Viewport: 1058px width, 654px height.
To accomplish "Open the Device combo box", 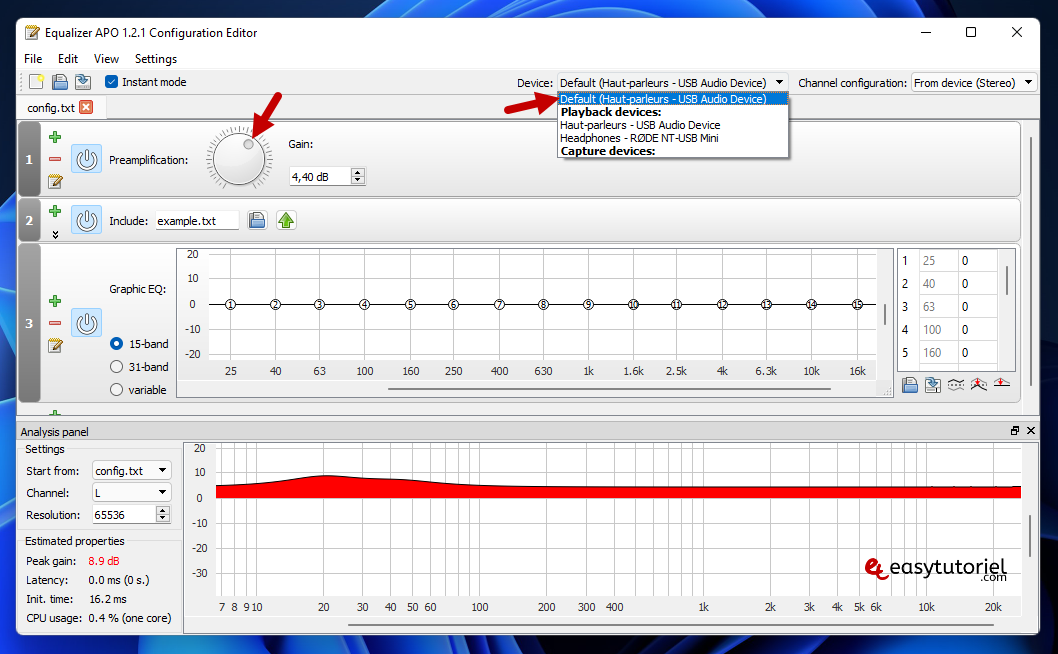I will pyautogui.click(x=672, y=82).
